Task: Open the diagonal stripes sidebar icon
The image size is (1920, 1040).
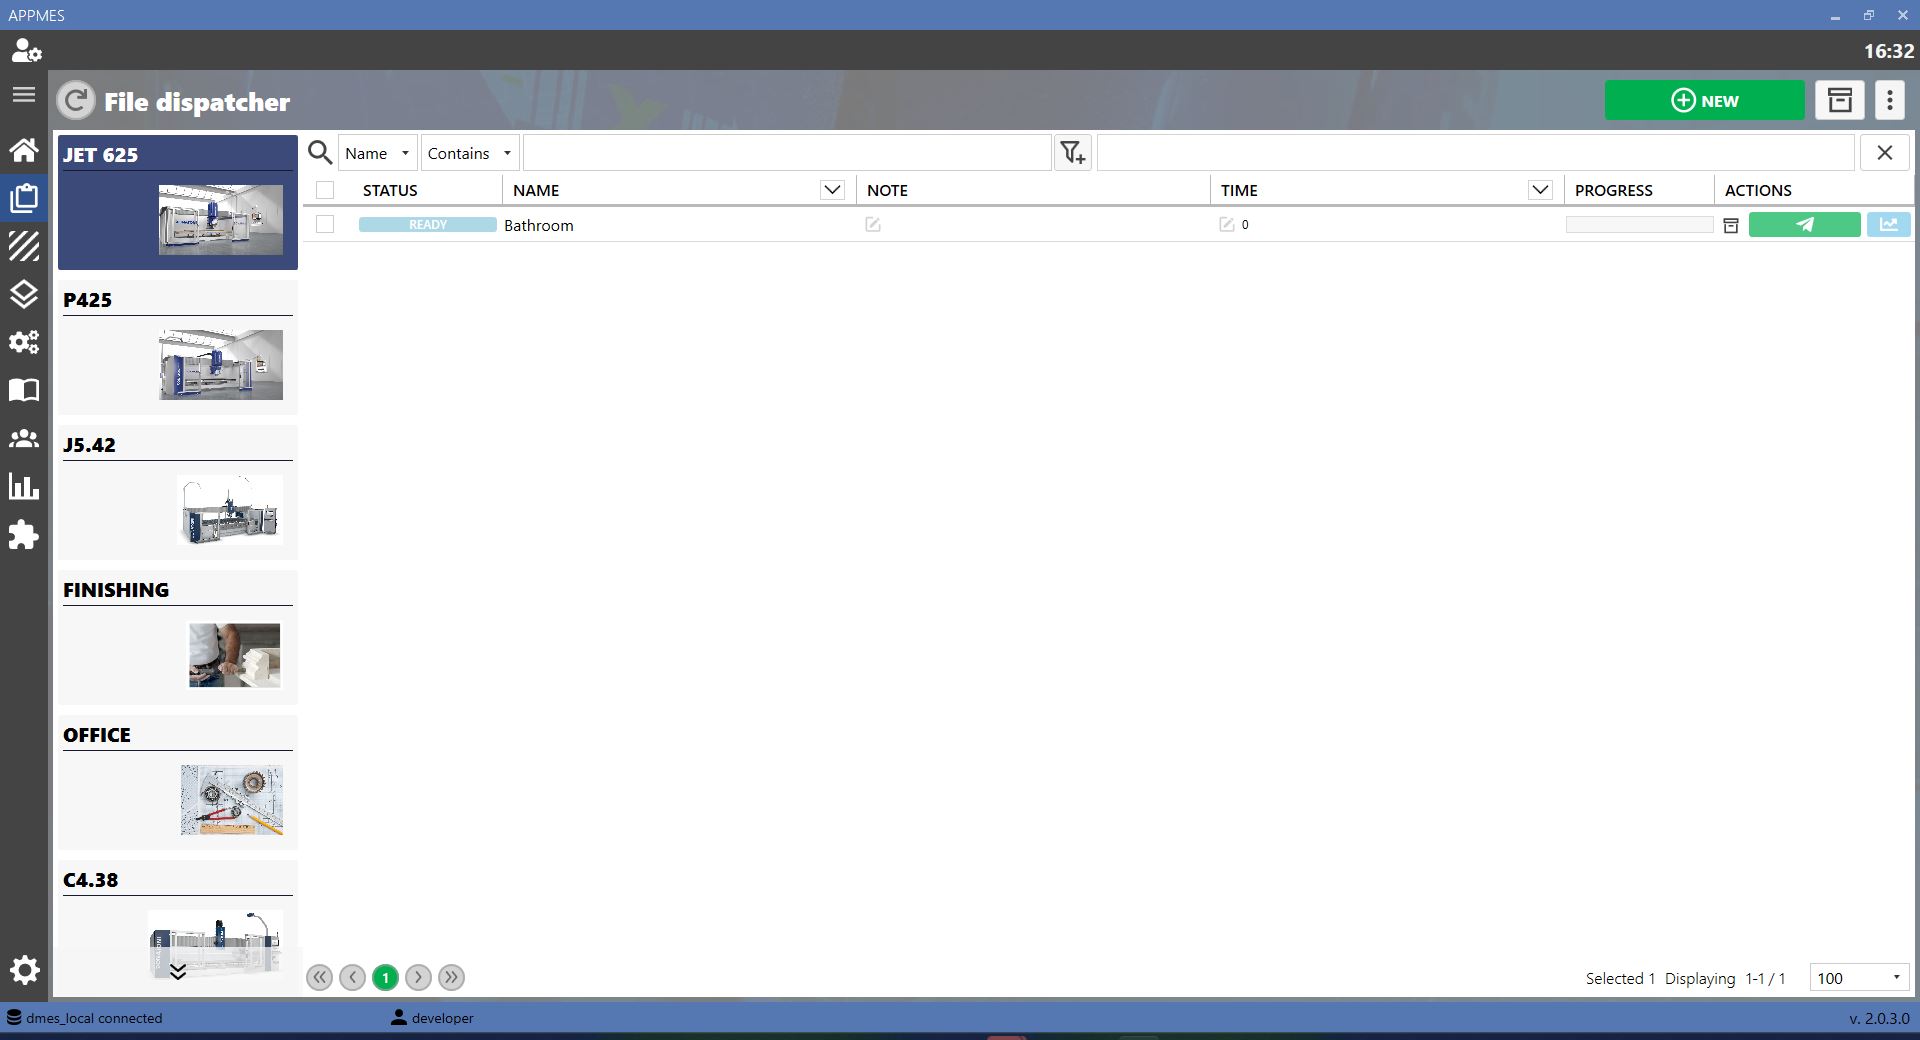Action: point(24,246)
